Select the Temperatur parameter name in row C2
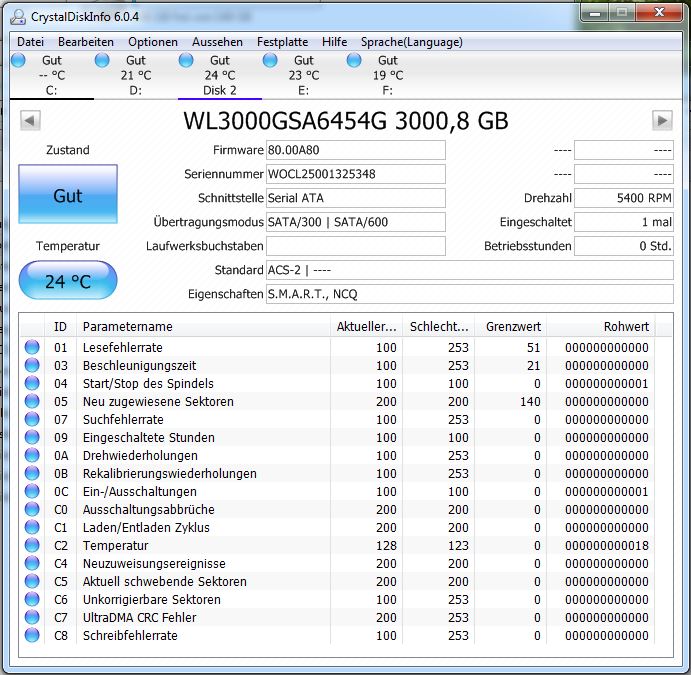Viewport: 691px width, 675px height. coord(115,545)
